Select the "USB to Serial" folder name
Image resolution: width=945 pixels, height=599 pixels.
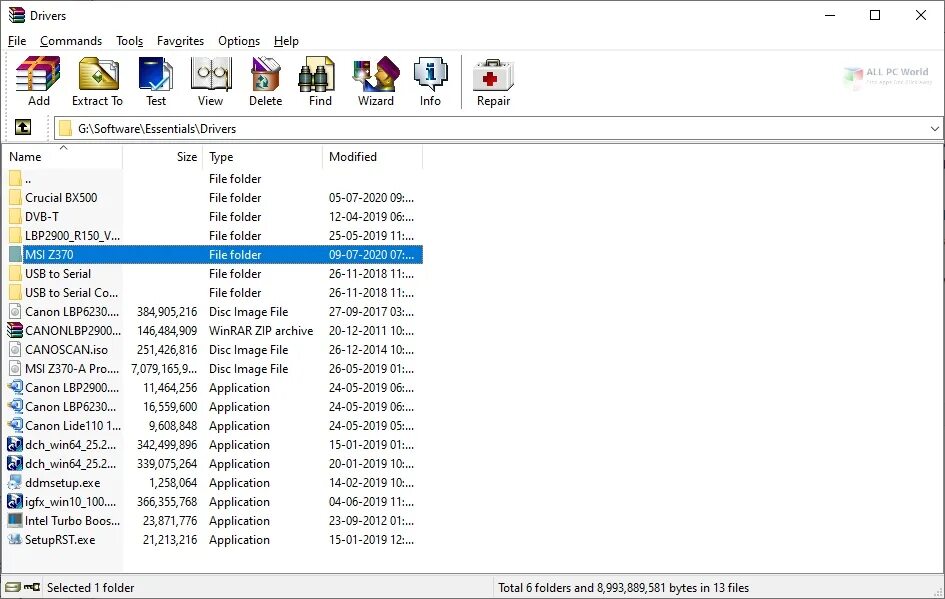pos(58,274)
